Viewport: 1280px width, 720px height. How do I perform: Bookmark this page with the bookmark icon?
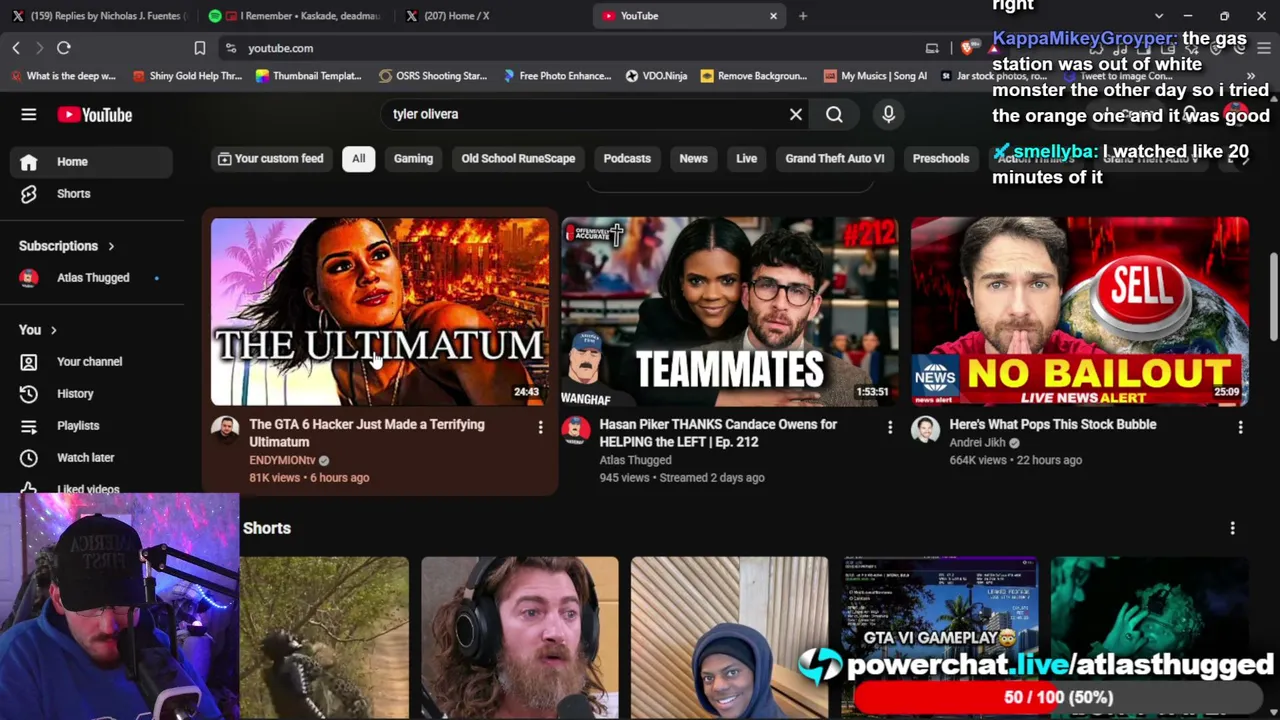200,48
